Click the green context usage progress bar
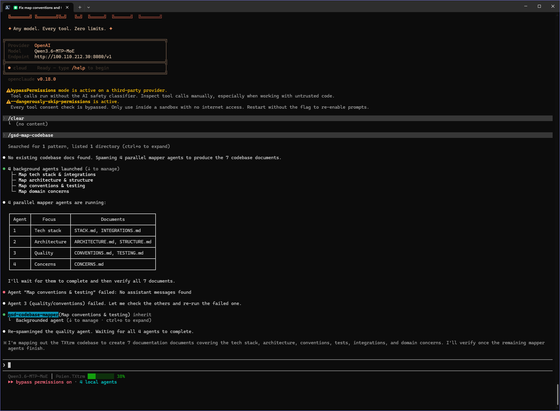 pos(101,376)
